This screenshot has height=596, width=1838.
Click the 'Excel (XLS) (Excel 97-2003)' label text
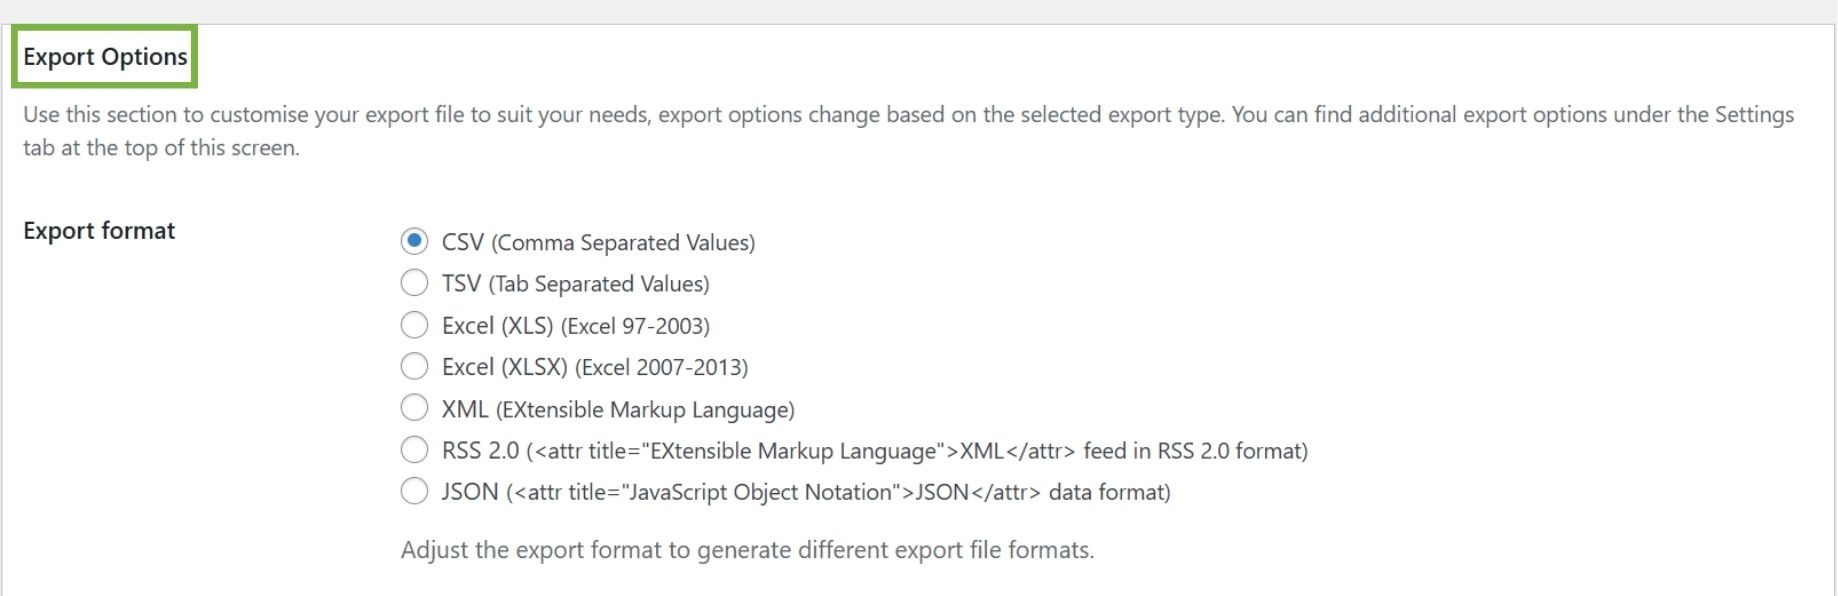[575, 326]
